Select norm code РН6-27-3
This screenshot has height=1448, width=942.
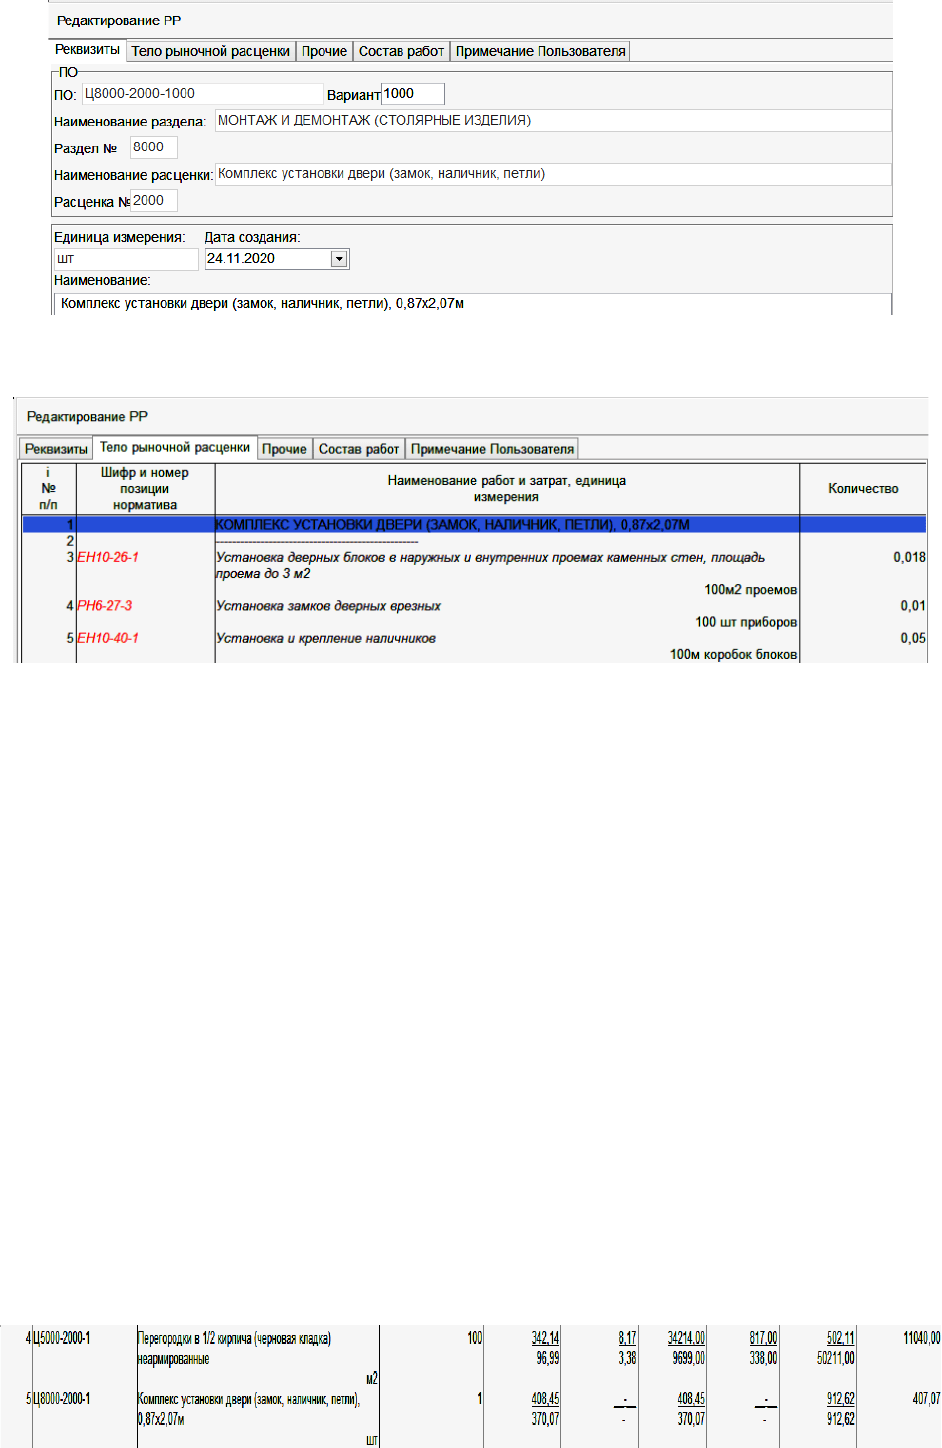[x=105, y=606]
